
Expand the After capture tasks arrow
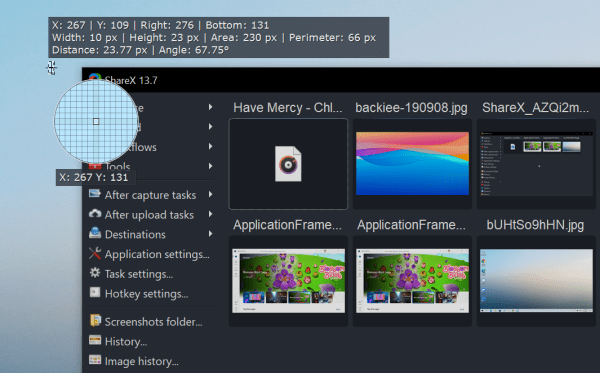click(x=210, y=194)
